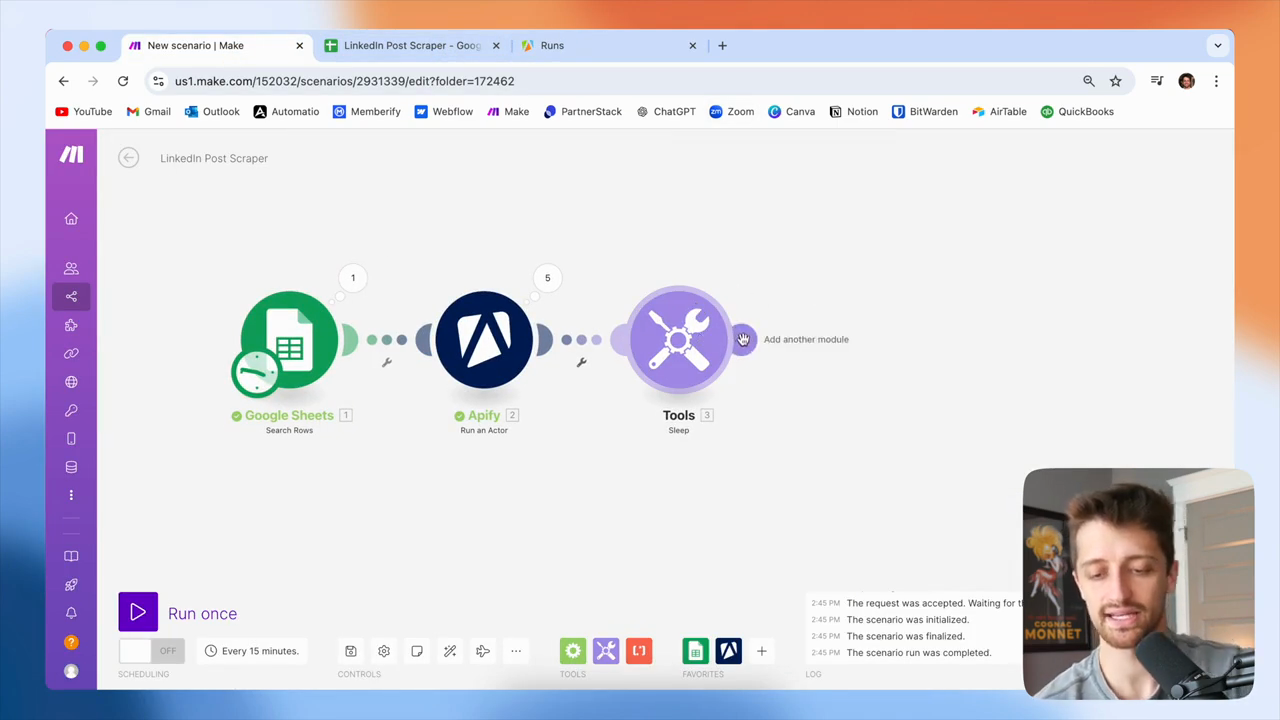Open ChatGPT bookmark
The image size is (1280, 720).
(666, 112)
